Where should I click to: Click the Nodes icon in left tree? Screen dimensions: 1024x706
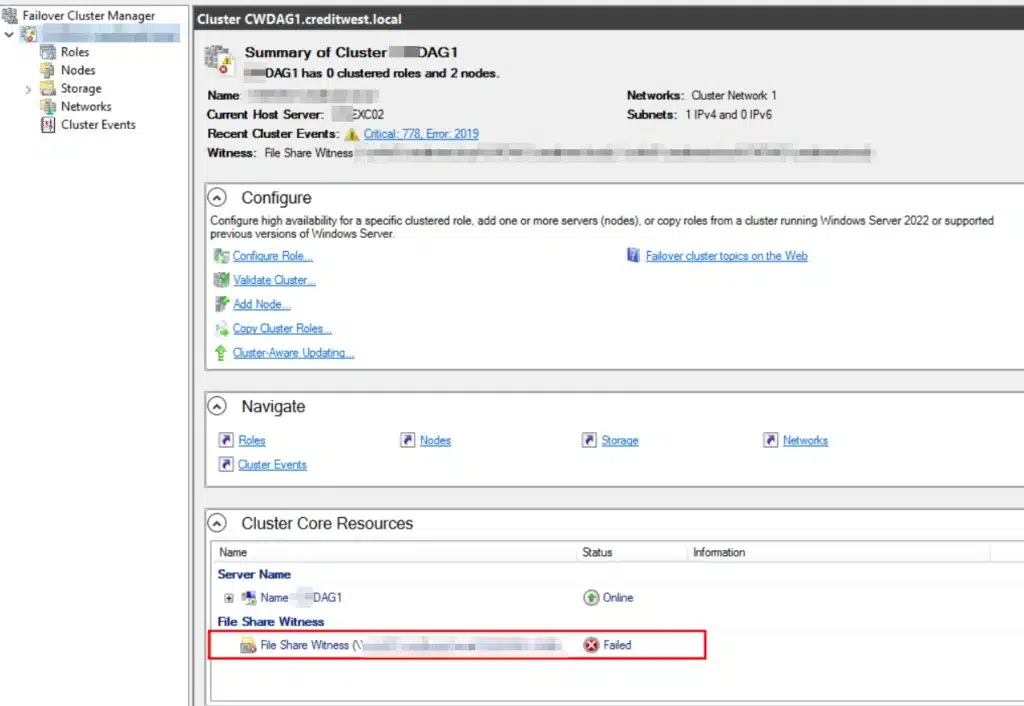coord(47,70)
